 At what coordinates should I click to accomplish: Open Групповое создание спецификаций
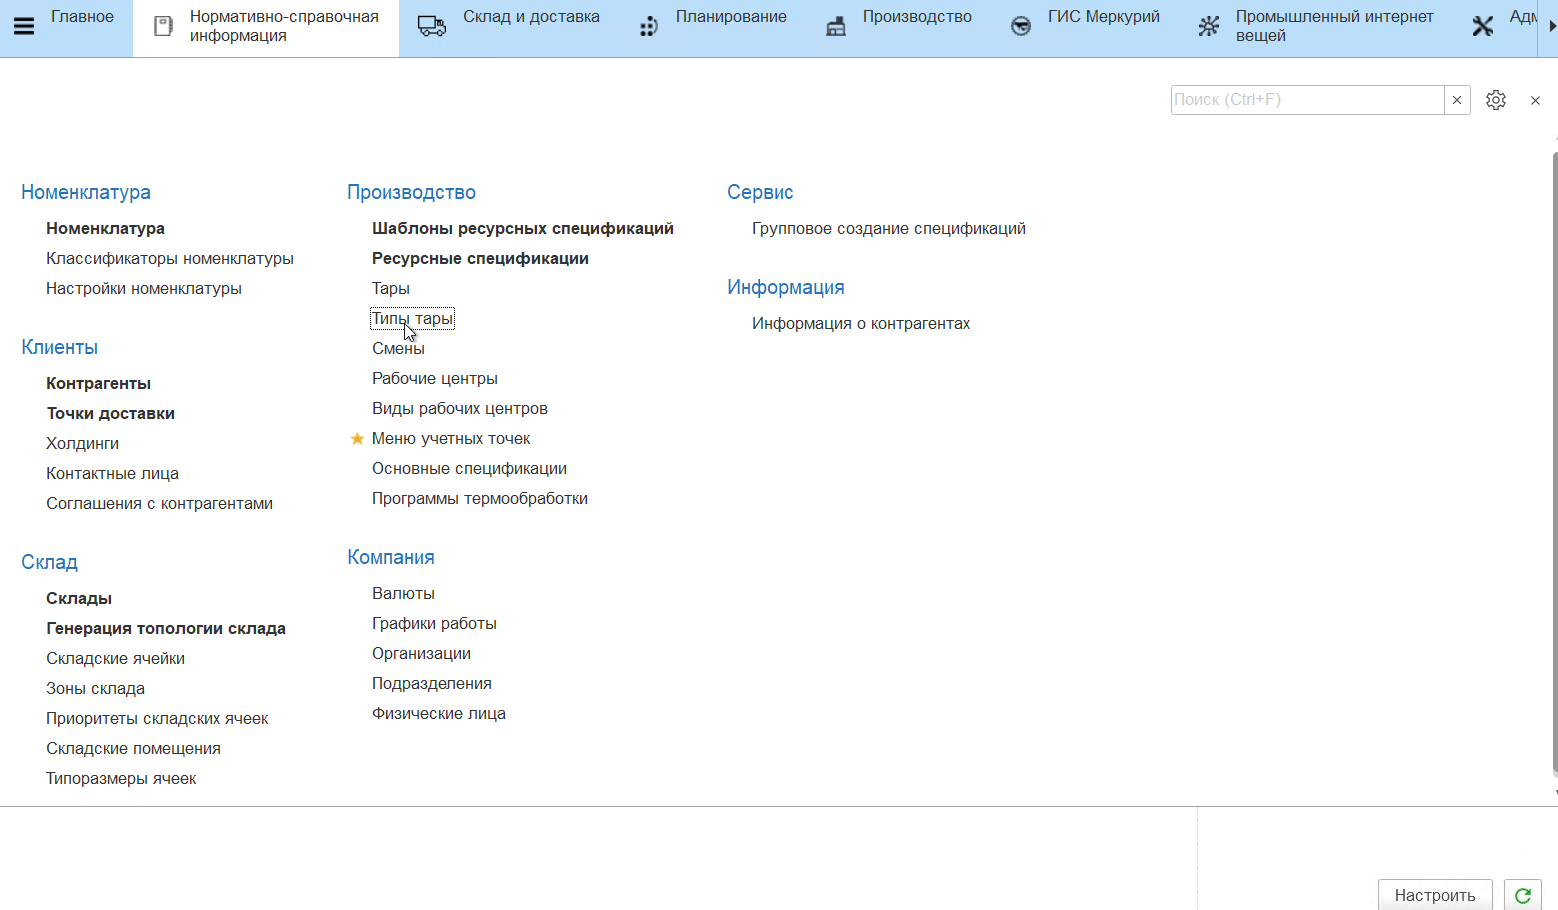[888, 229]
